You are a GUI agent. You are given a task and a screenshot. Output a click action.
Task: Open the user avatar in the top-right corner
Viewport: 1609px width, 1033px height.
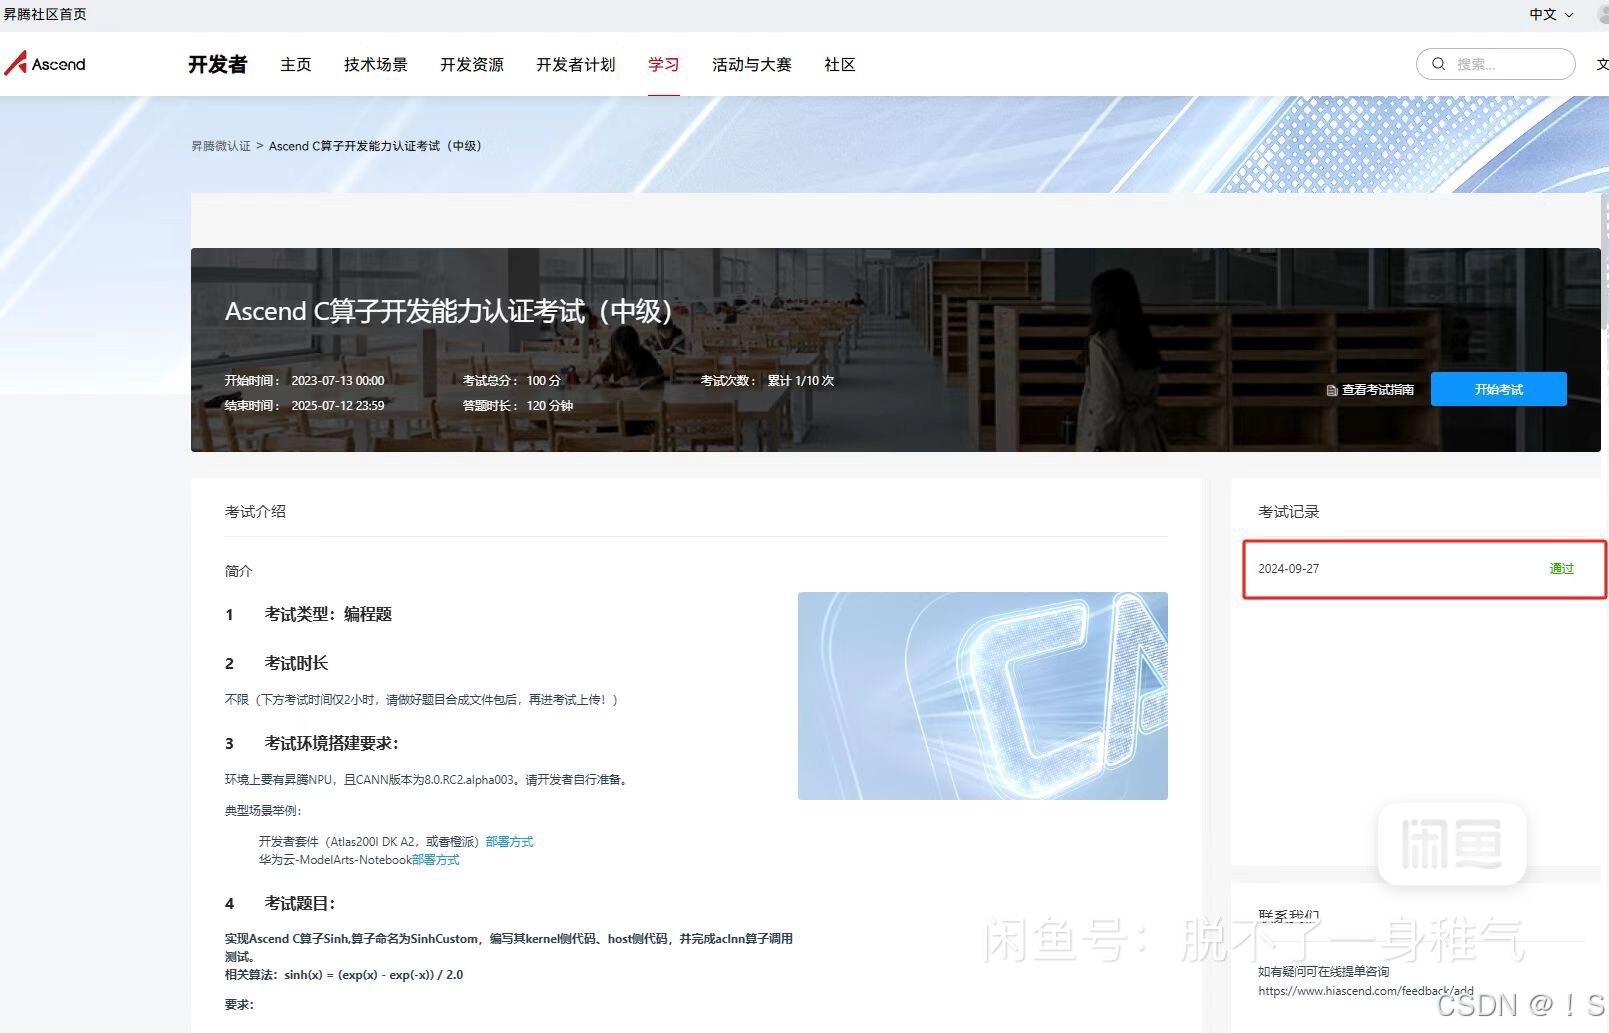pyautogui.click(x=1602, y=14)
